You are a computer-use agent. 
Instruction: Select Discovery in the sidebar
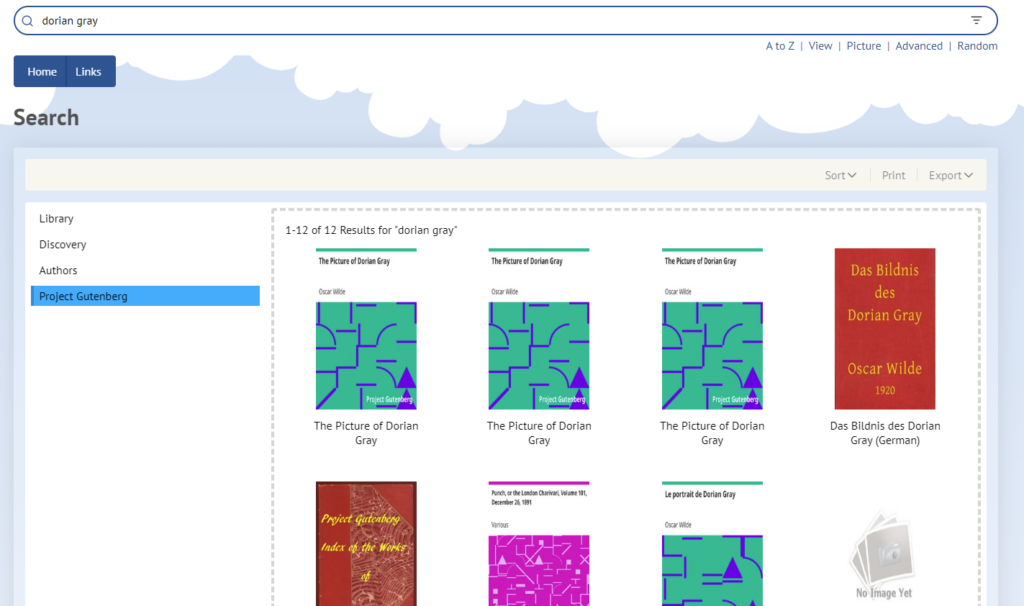(63, 245)
